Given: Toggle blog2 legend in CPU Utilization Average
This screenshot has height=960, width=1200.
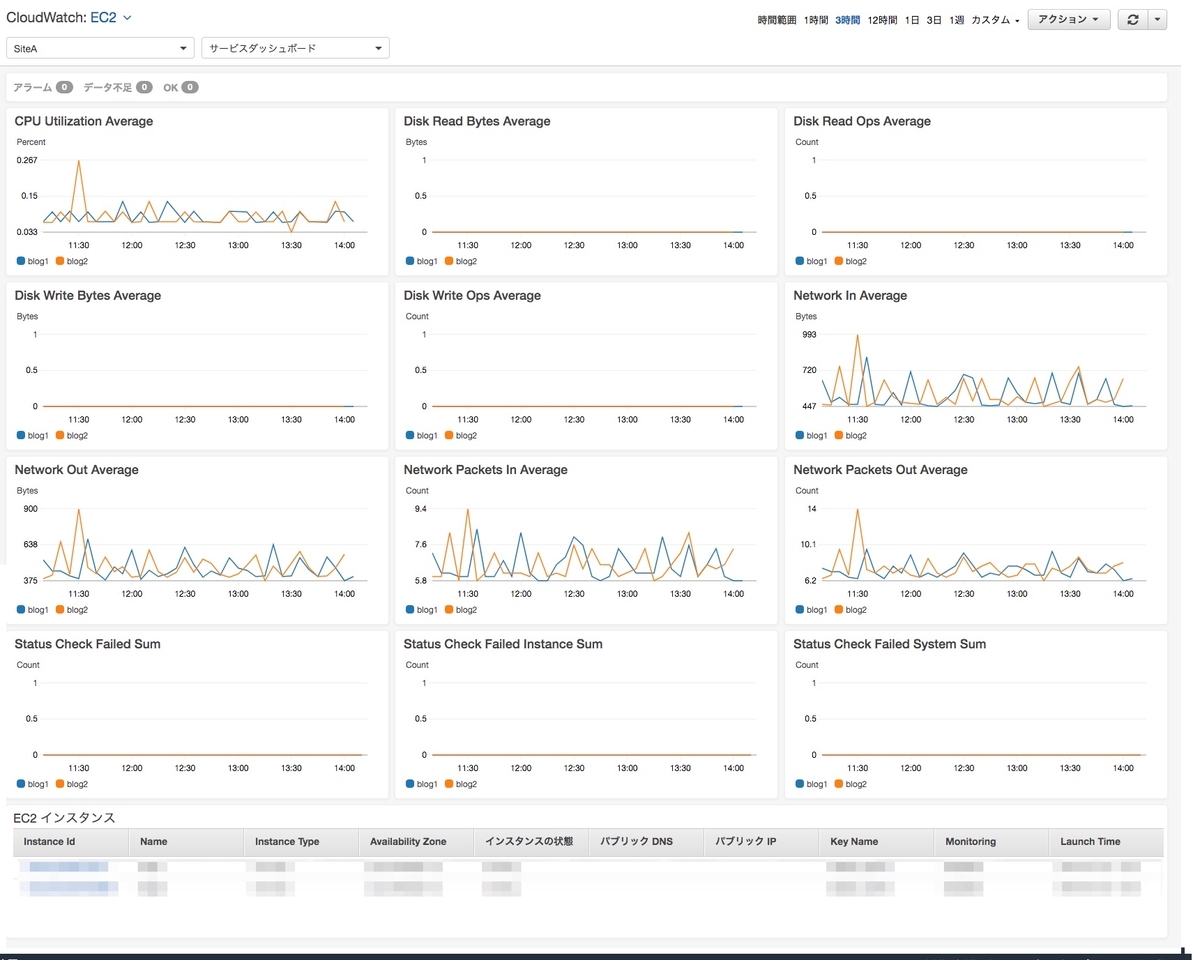Looking at the screenshot, I should [x=72, y=261].
